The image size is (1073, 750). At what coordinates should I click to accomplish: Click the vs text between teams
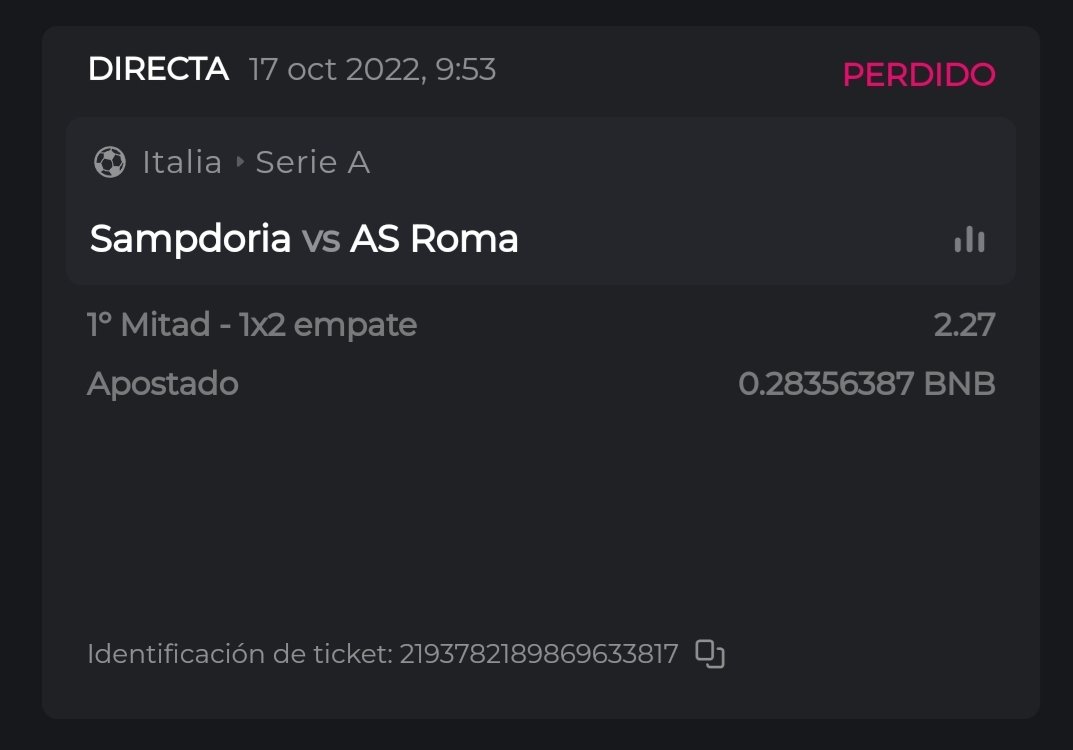point(320,239)
